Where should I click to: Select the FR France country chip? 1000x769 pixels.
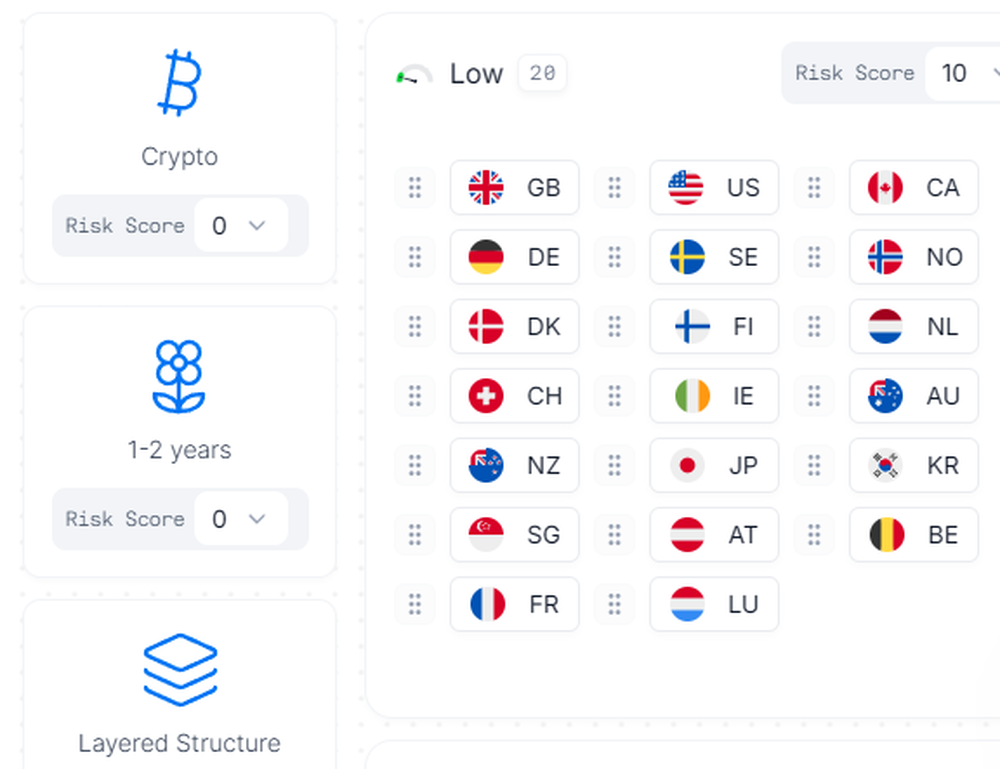pos(514,604)
